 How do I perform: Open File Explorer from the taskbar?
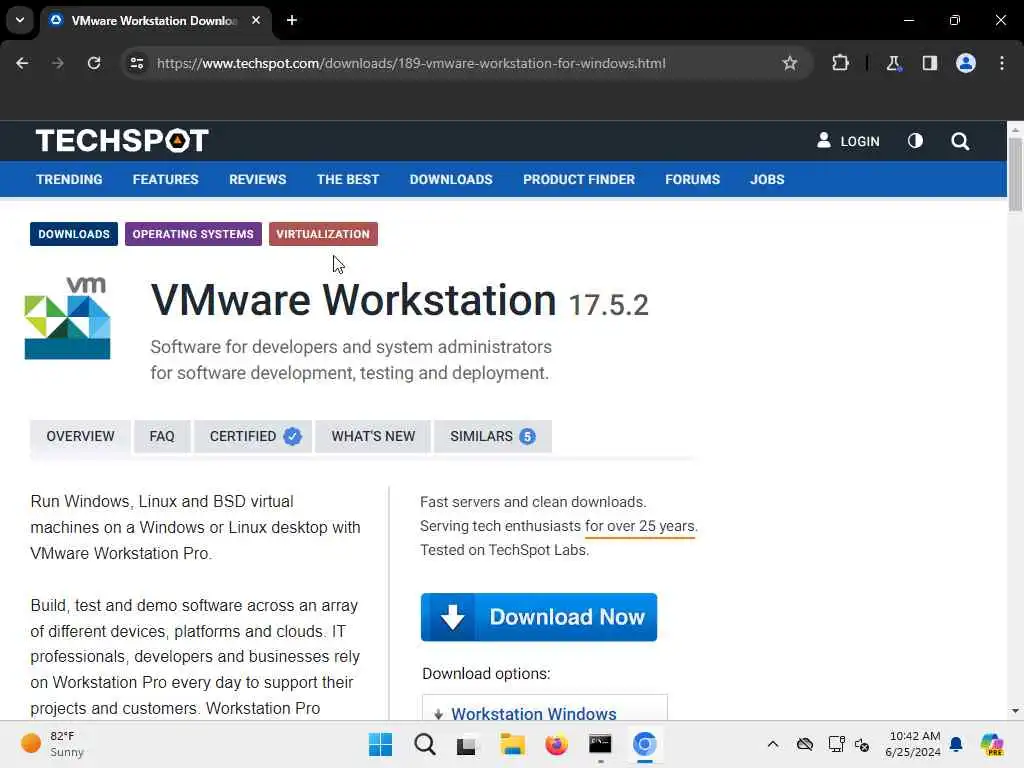point(513,744)
